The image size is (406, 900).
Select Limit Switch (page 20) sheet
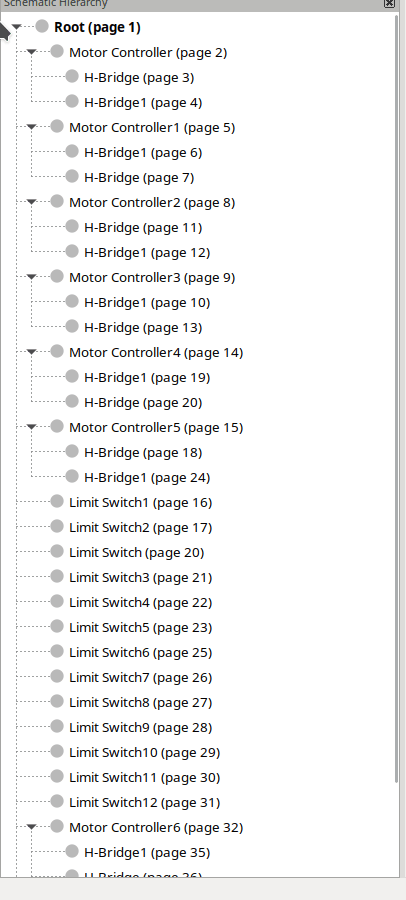(x=137, y=553)
